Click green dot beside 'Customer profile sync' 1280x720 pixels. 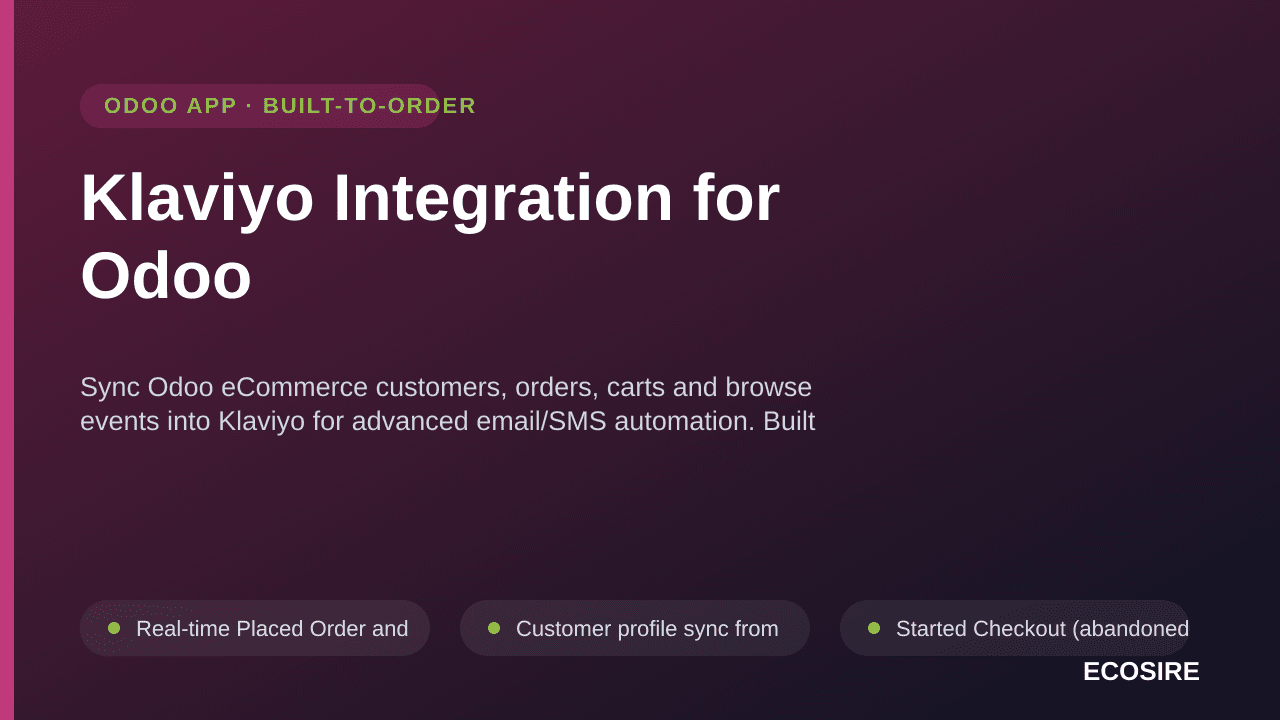coord(494,628)
